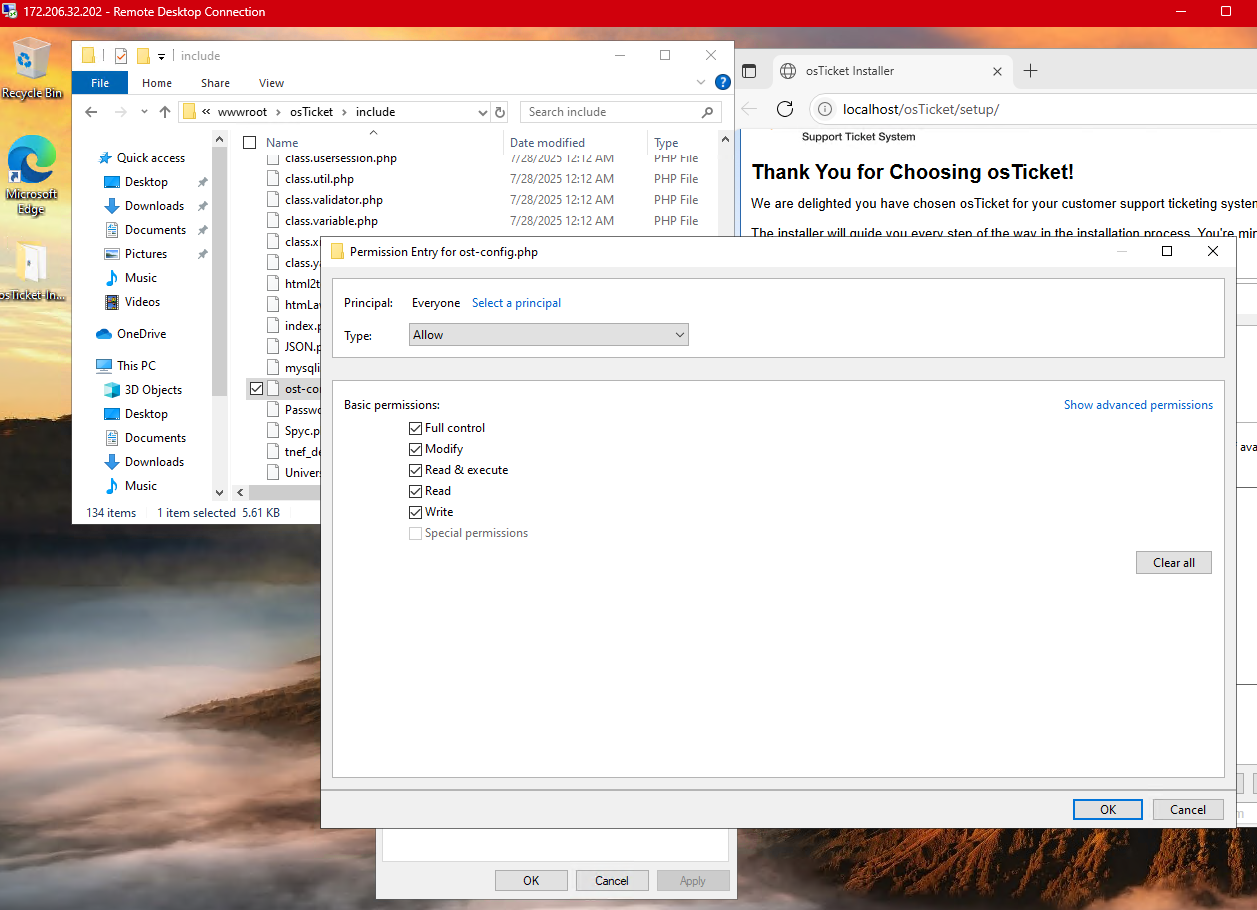
Task: Open 3D Objects under This PC
Action: 153,390
